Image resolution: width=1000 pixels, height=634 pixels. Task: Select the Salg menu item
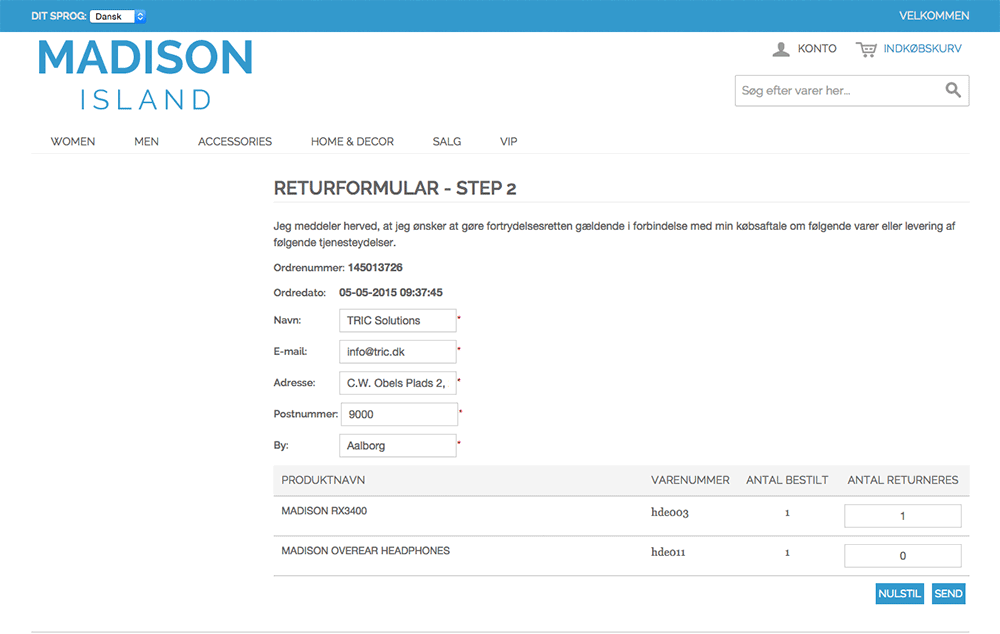coord(447,142)
